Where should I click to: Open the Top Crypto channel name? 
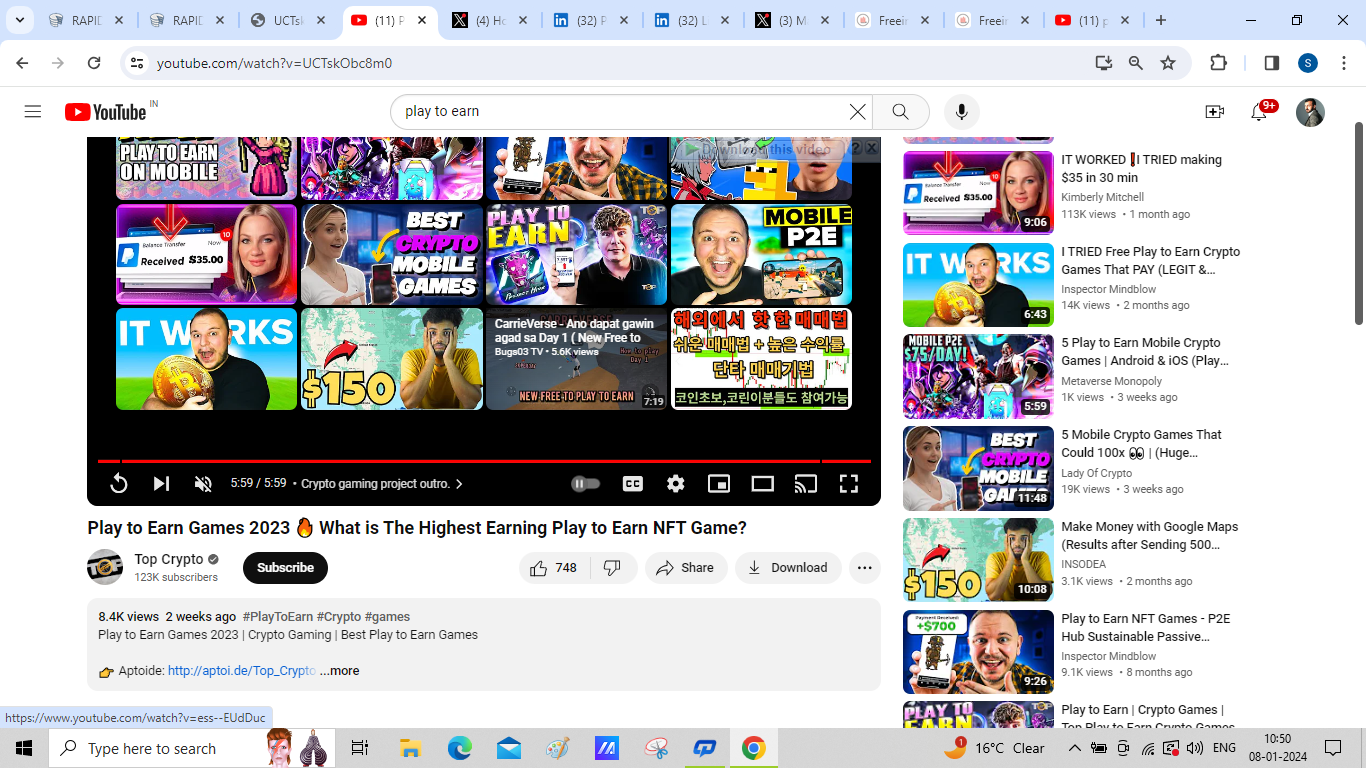pos(169,559)
